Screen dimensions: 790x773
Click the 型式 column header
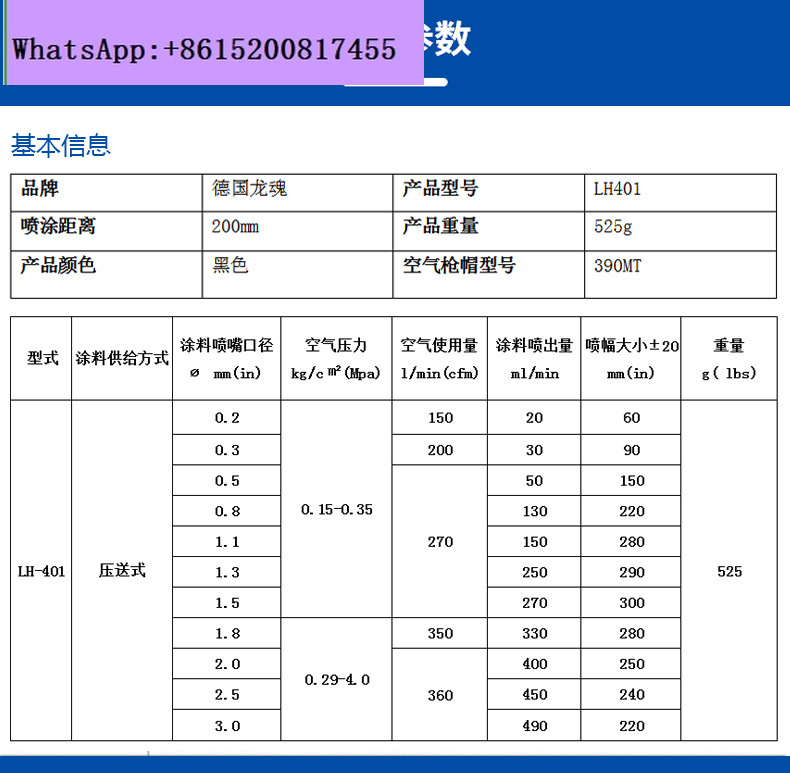(41, 359)
